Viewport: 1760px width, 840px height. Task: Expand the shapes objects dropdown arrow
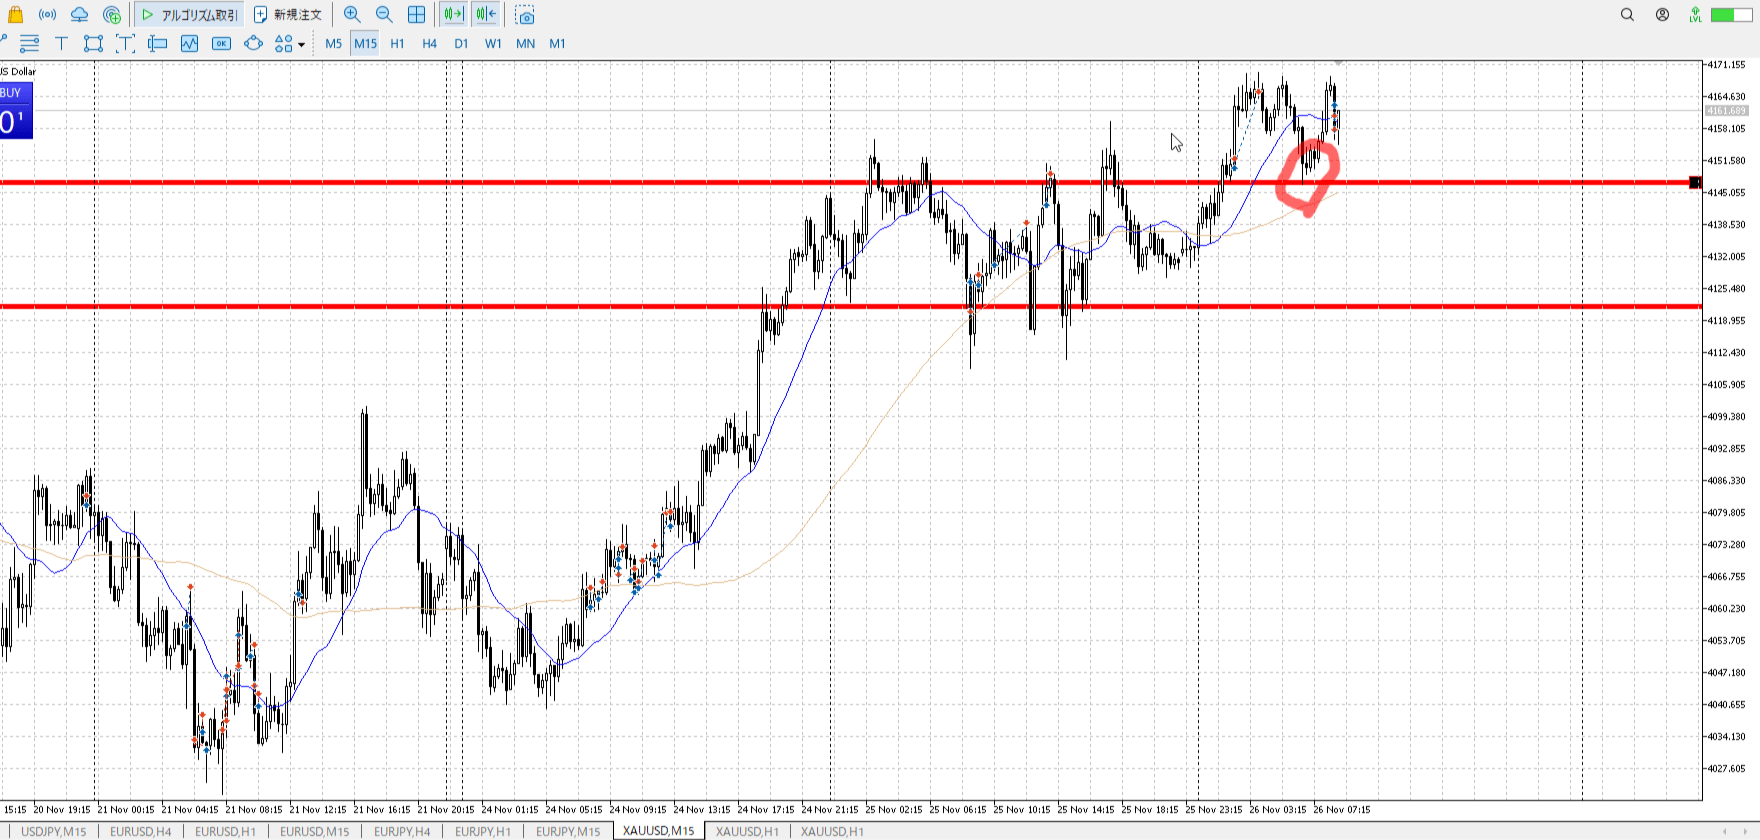(301, 44)
